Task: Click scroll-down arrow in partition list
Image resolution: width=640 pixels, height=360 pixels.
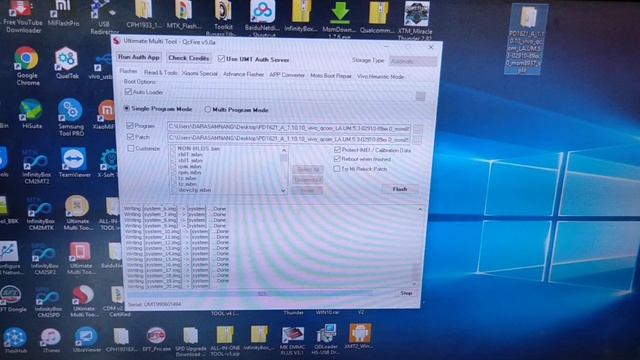Action: coord(283,190)
